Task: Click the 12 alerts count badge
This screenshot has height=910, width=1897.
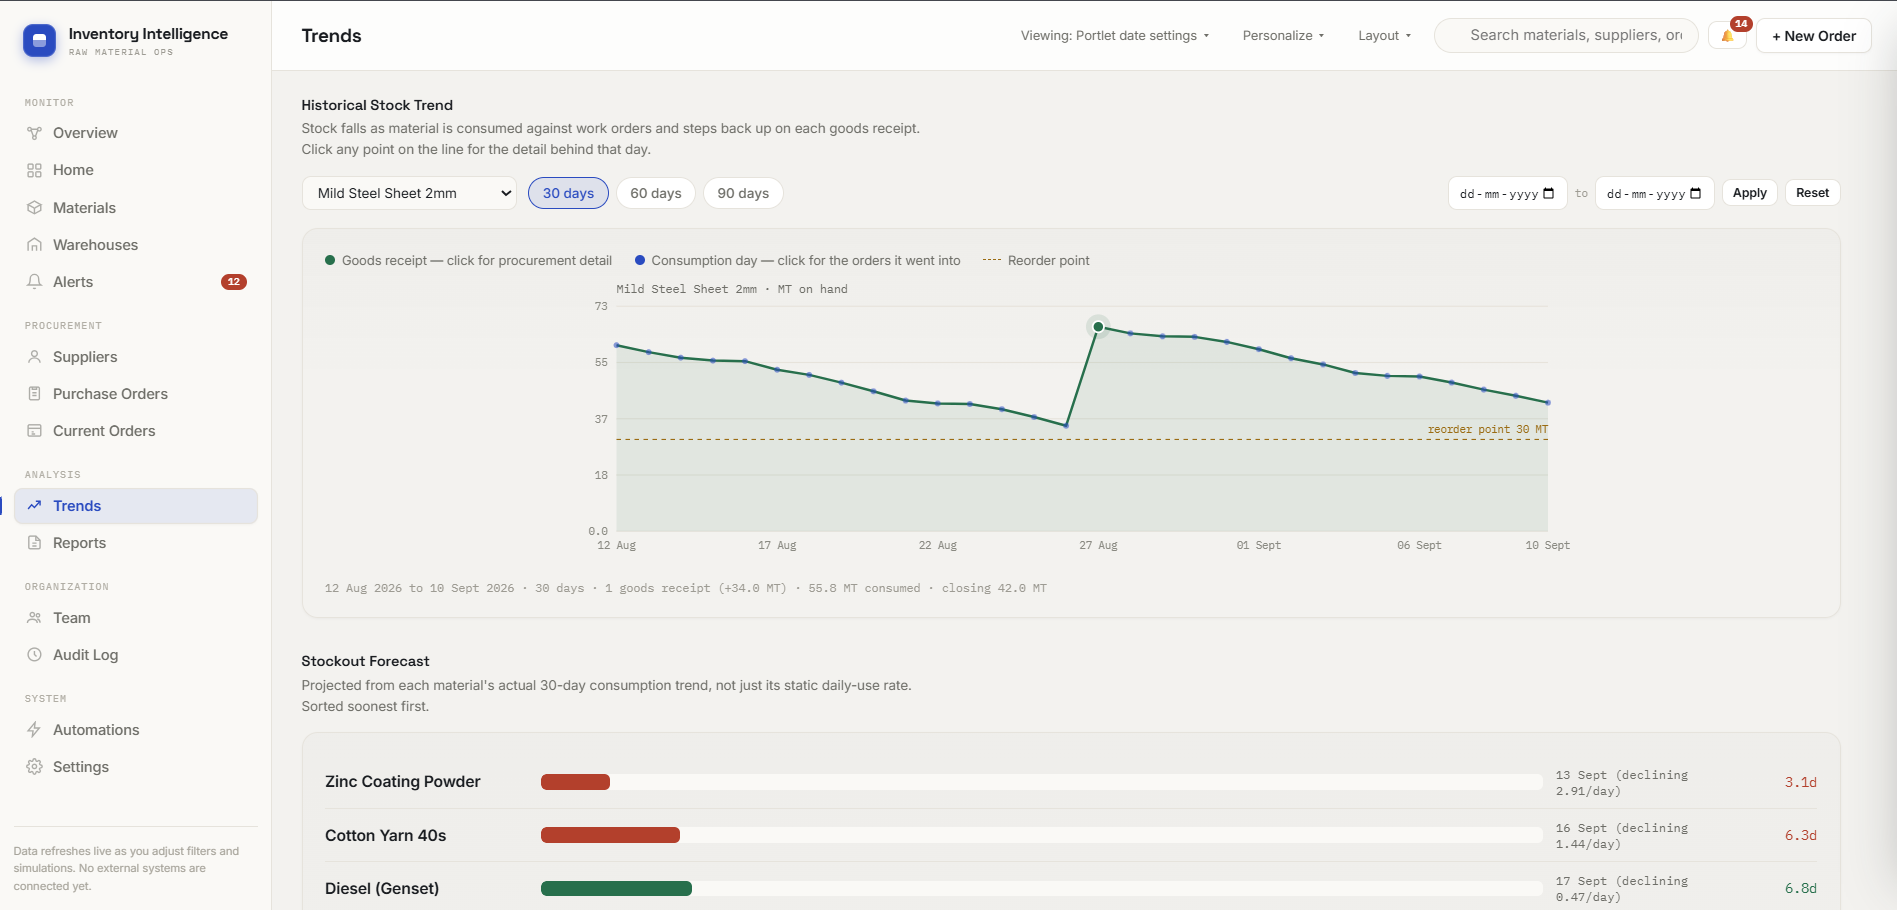Action: point(234,282)
